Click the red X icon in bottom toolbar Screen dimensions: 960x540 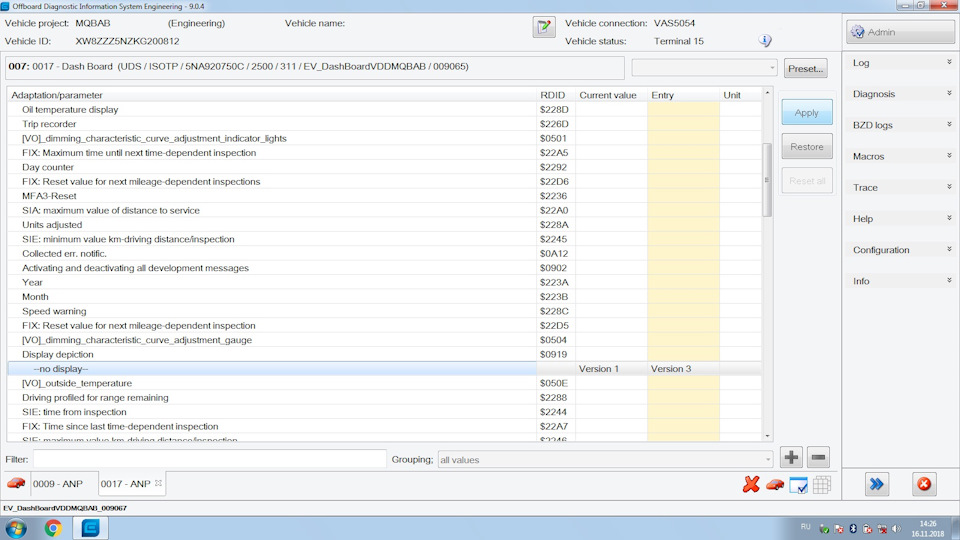[x=751, y=484]
